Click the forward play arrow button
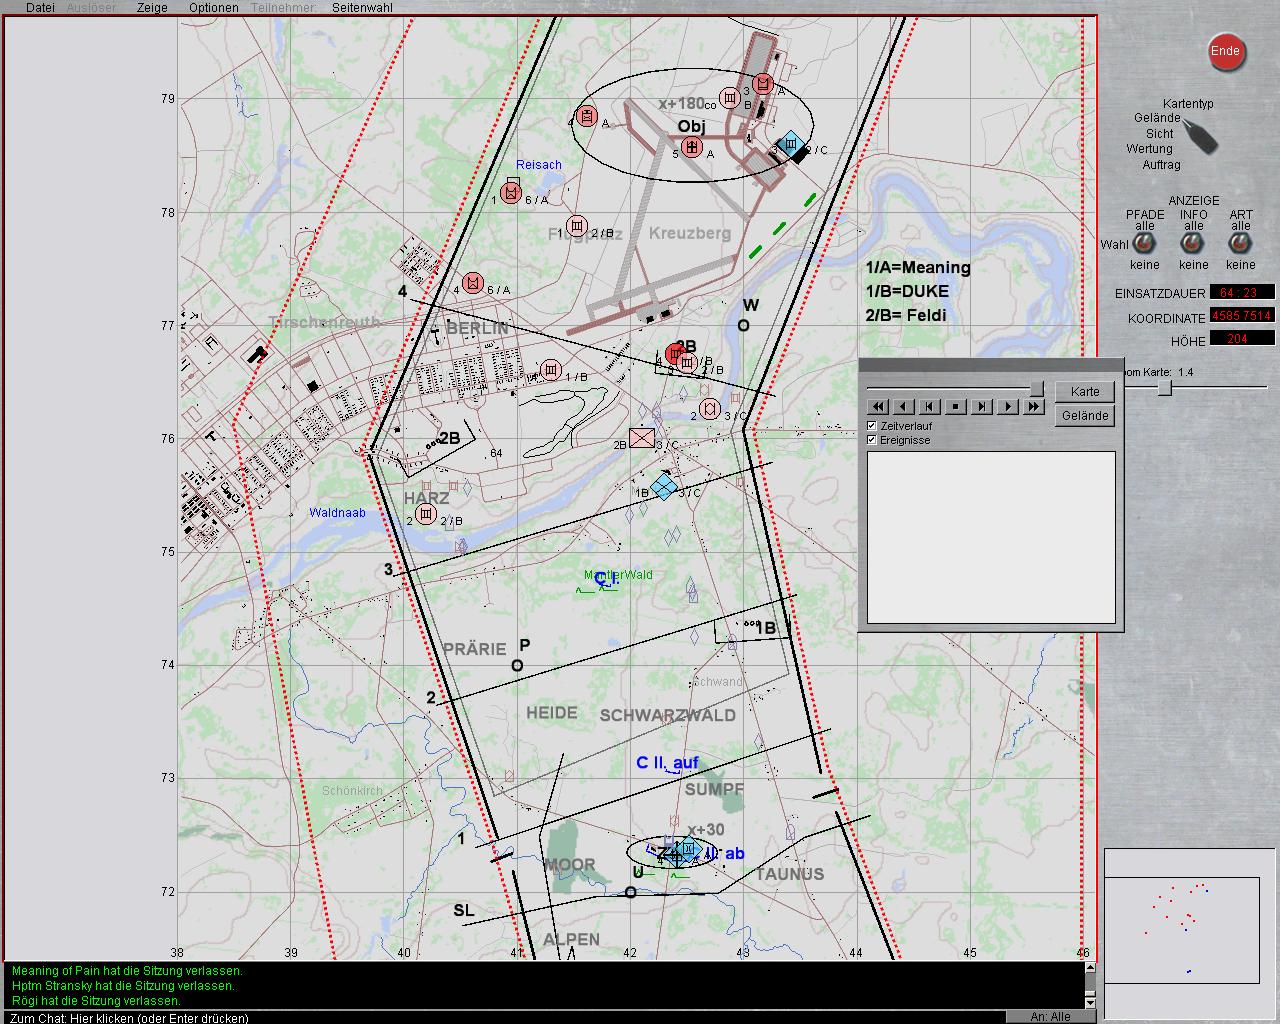Screen dimensions: 1280x1024 (x=1008, y=406)
